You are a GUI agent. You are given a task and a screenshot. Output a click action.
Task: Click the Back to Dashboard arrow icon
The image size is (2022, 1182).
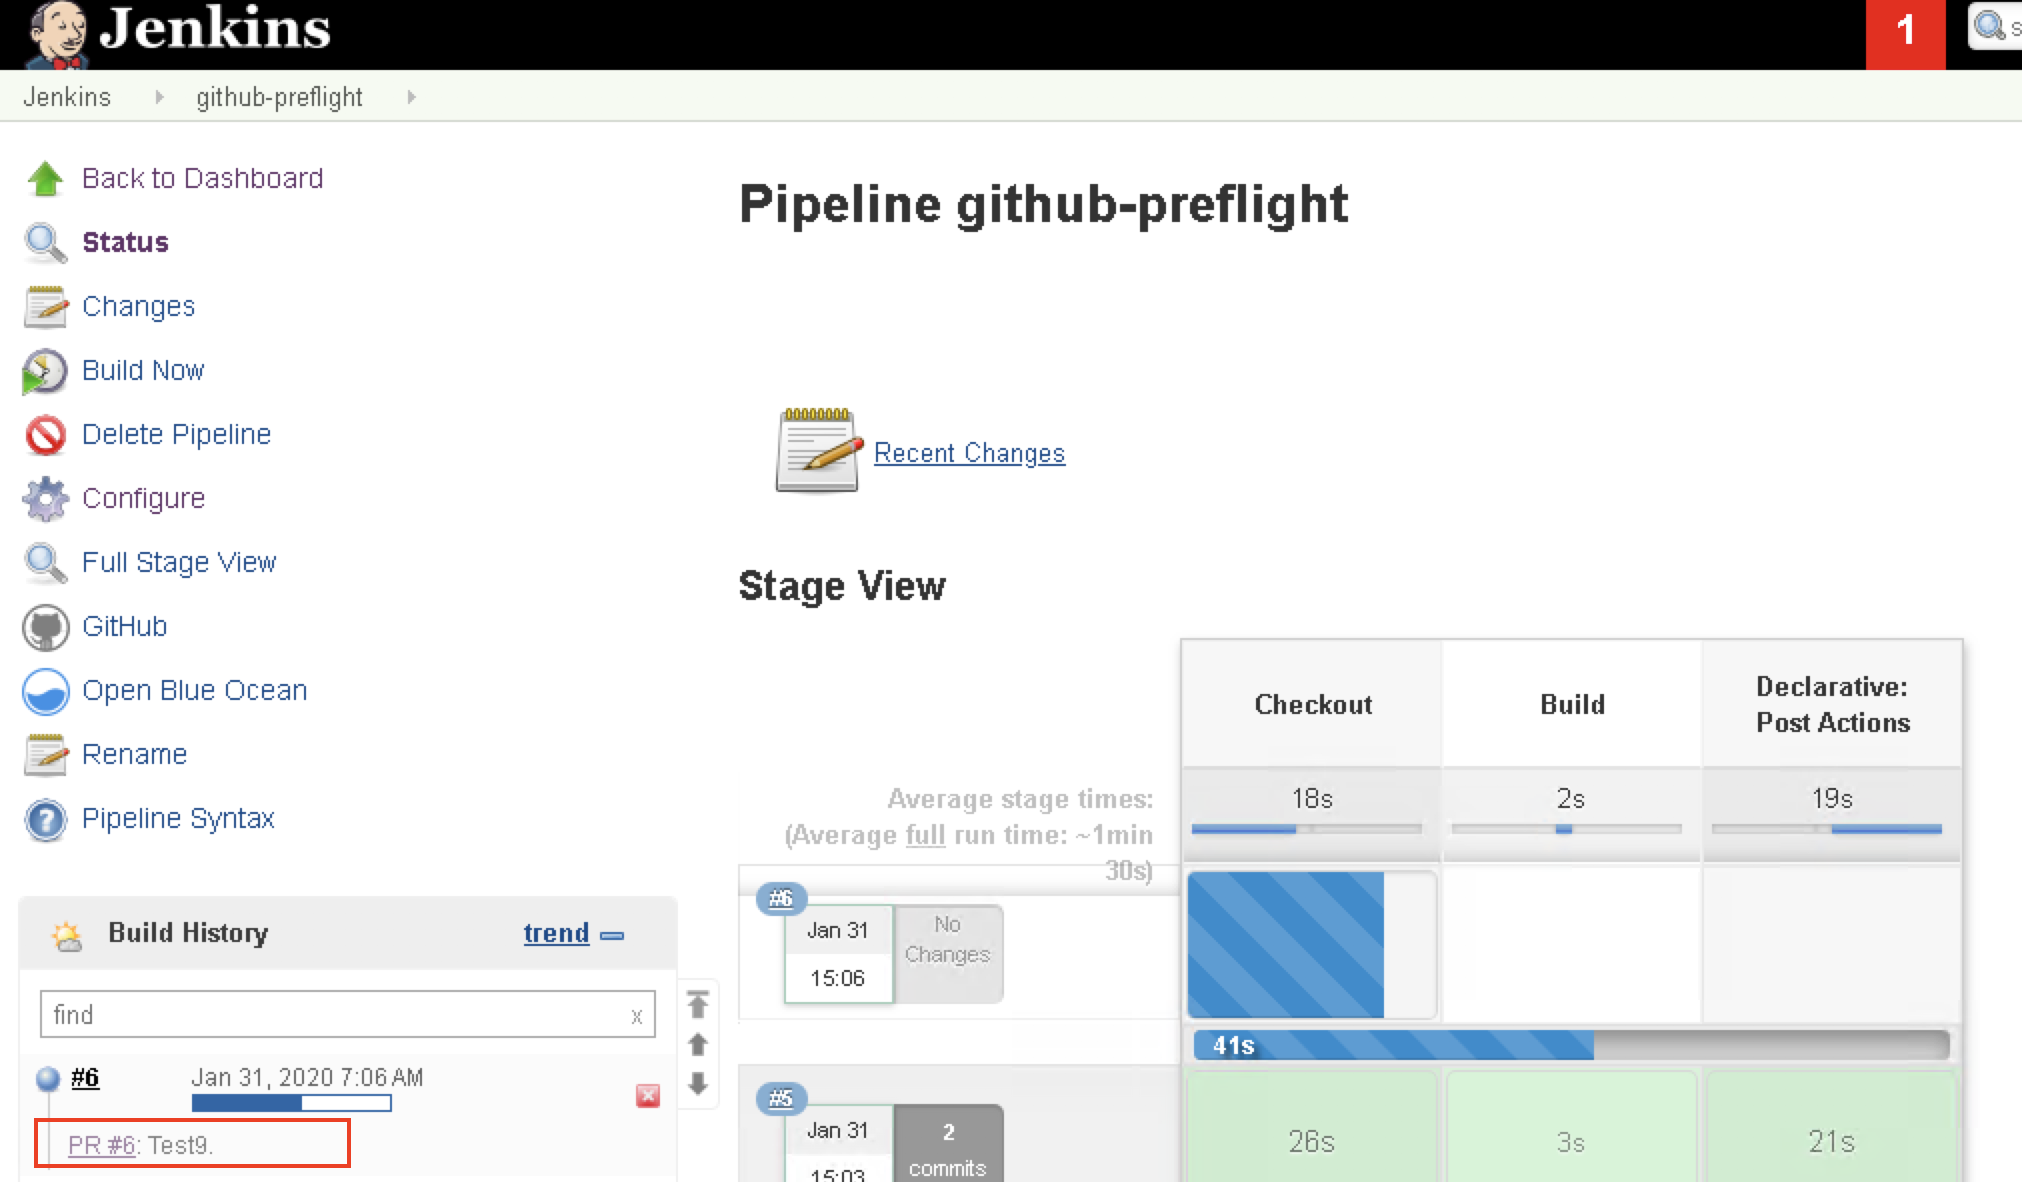pyautogui.click(x=45, y=179)
